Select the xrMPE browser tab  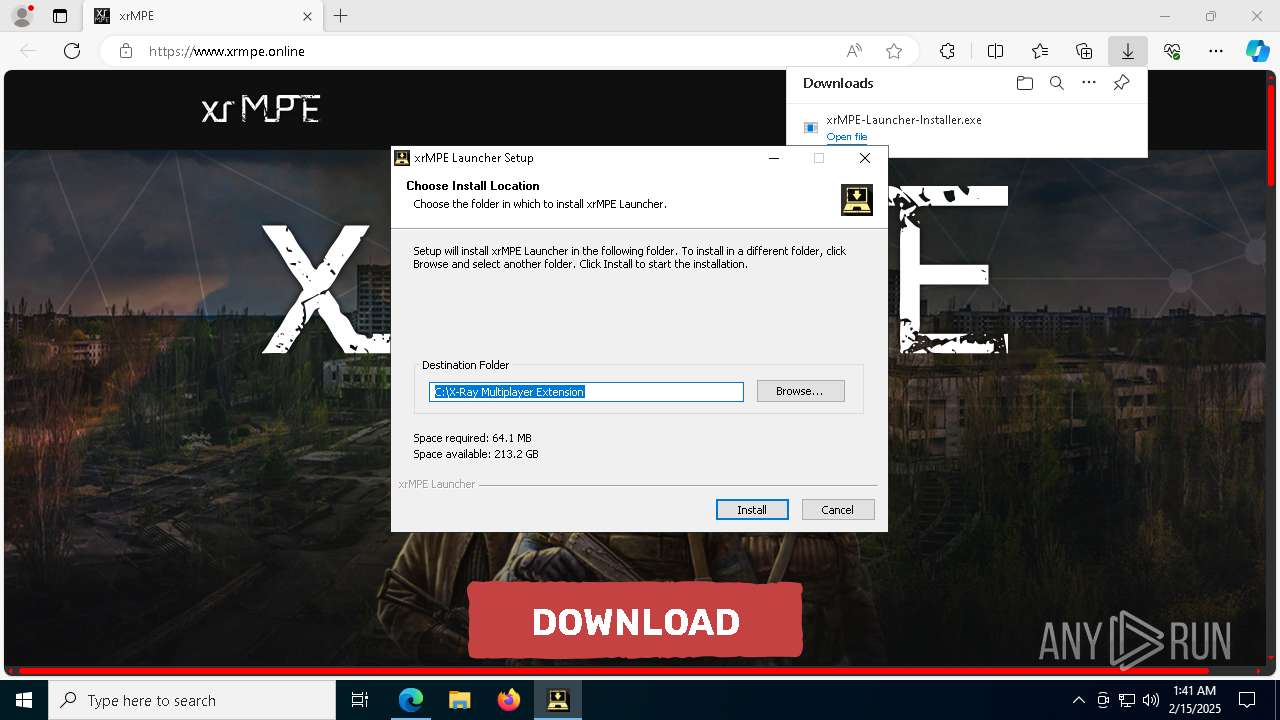coord(204,16)
